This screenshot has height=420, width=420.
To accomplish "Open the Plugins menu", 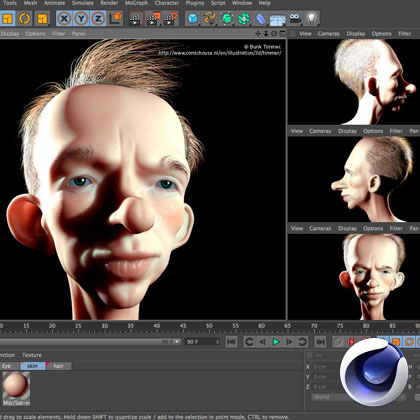I will coord(195,3).
